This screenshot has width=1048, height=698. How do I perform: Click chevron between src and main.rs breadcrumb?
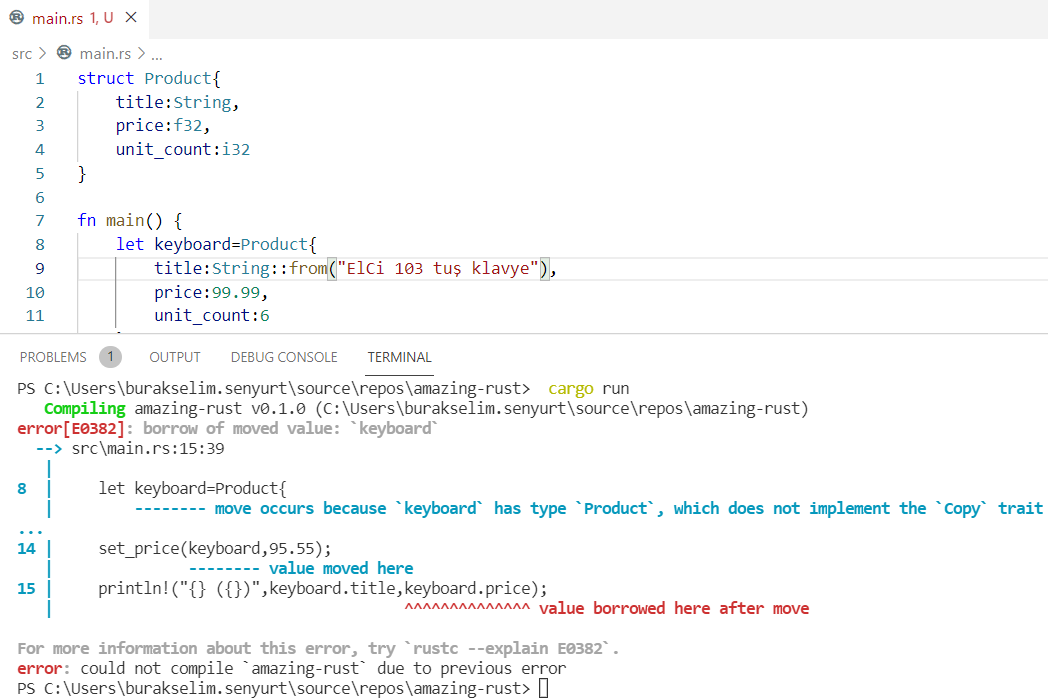click(x=43, y=54)
